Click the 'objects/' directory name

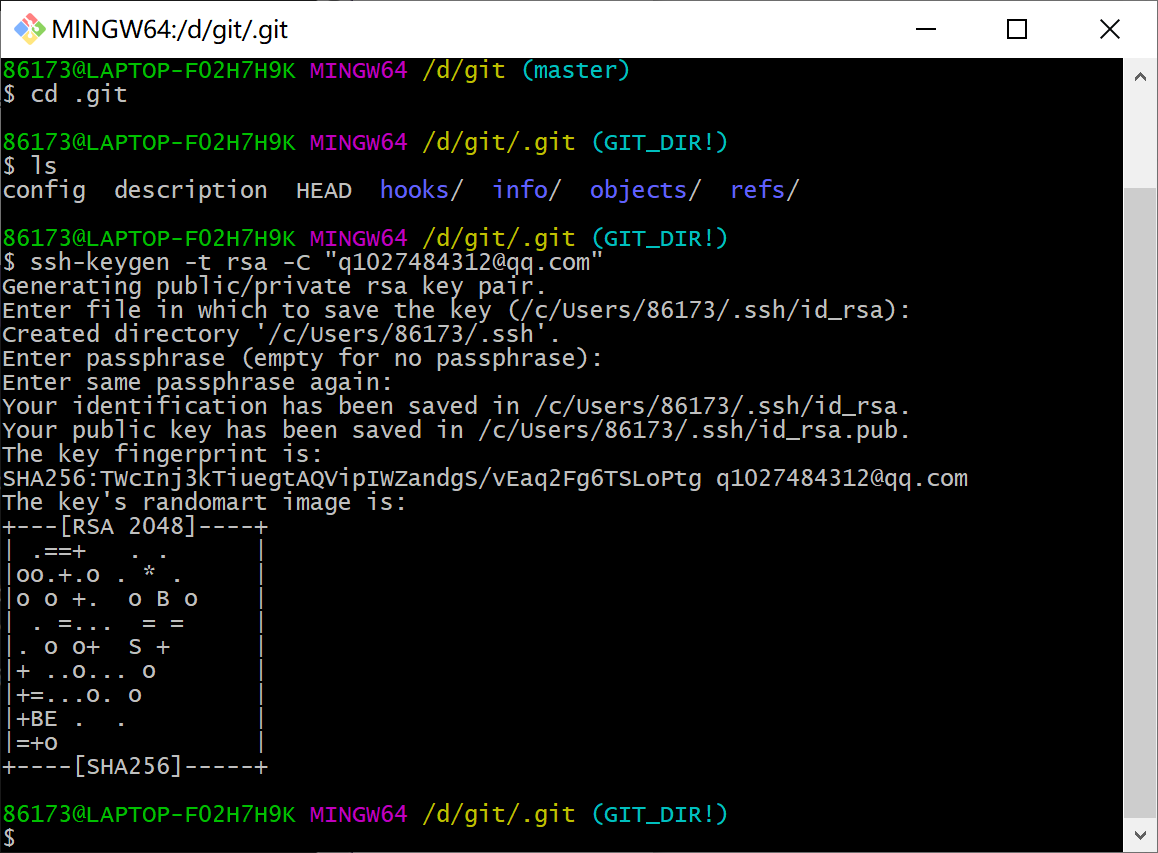pyautogui.click(x=645, y=190)
